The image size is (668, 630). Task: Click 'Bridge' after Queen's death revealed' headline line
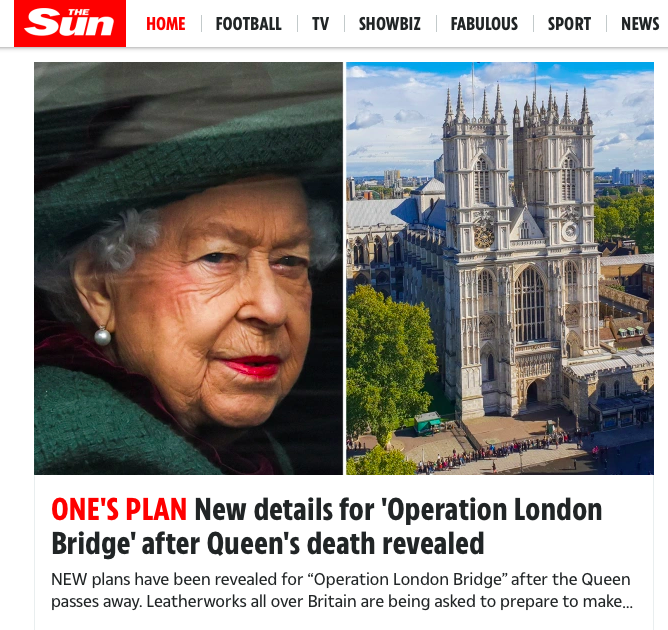(268, 544)
